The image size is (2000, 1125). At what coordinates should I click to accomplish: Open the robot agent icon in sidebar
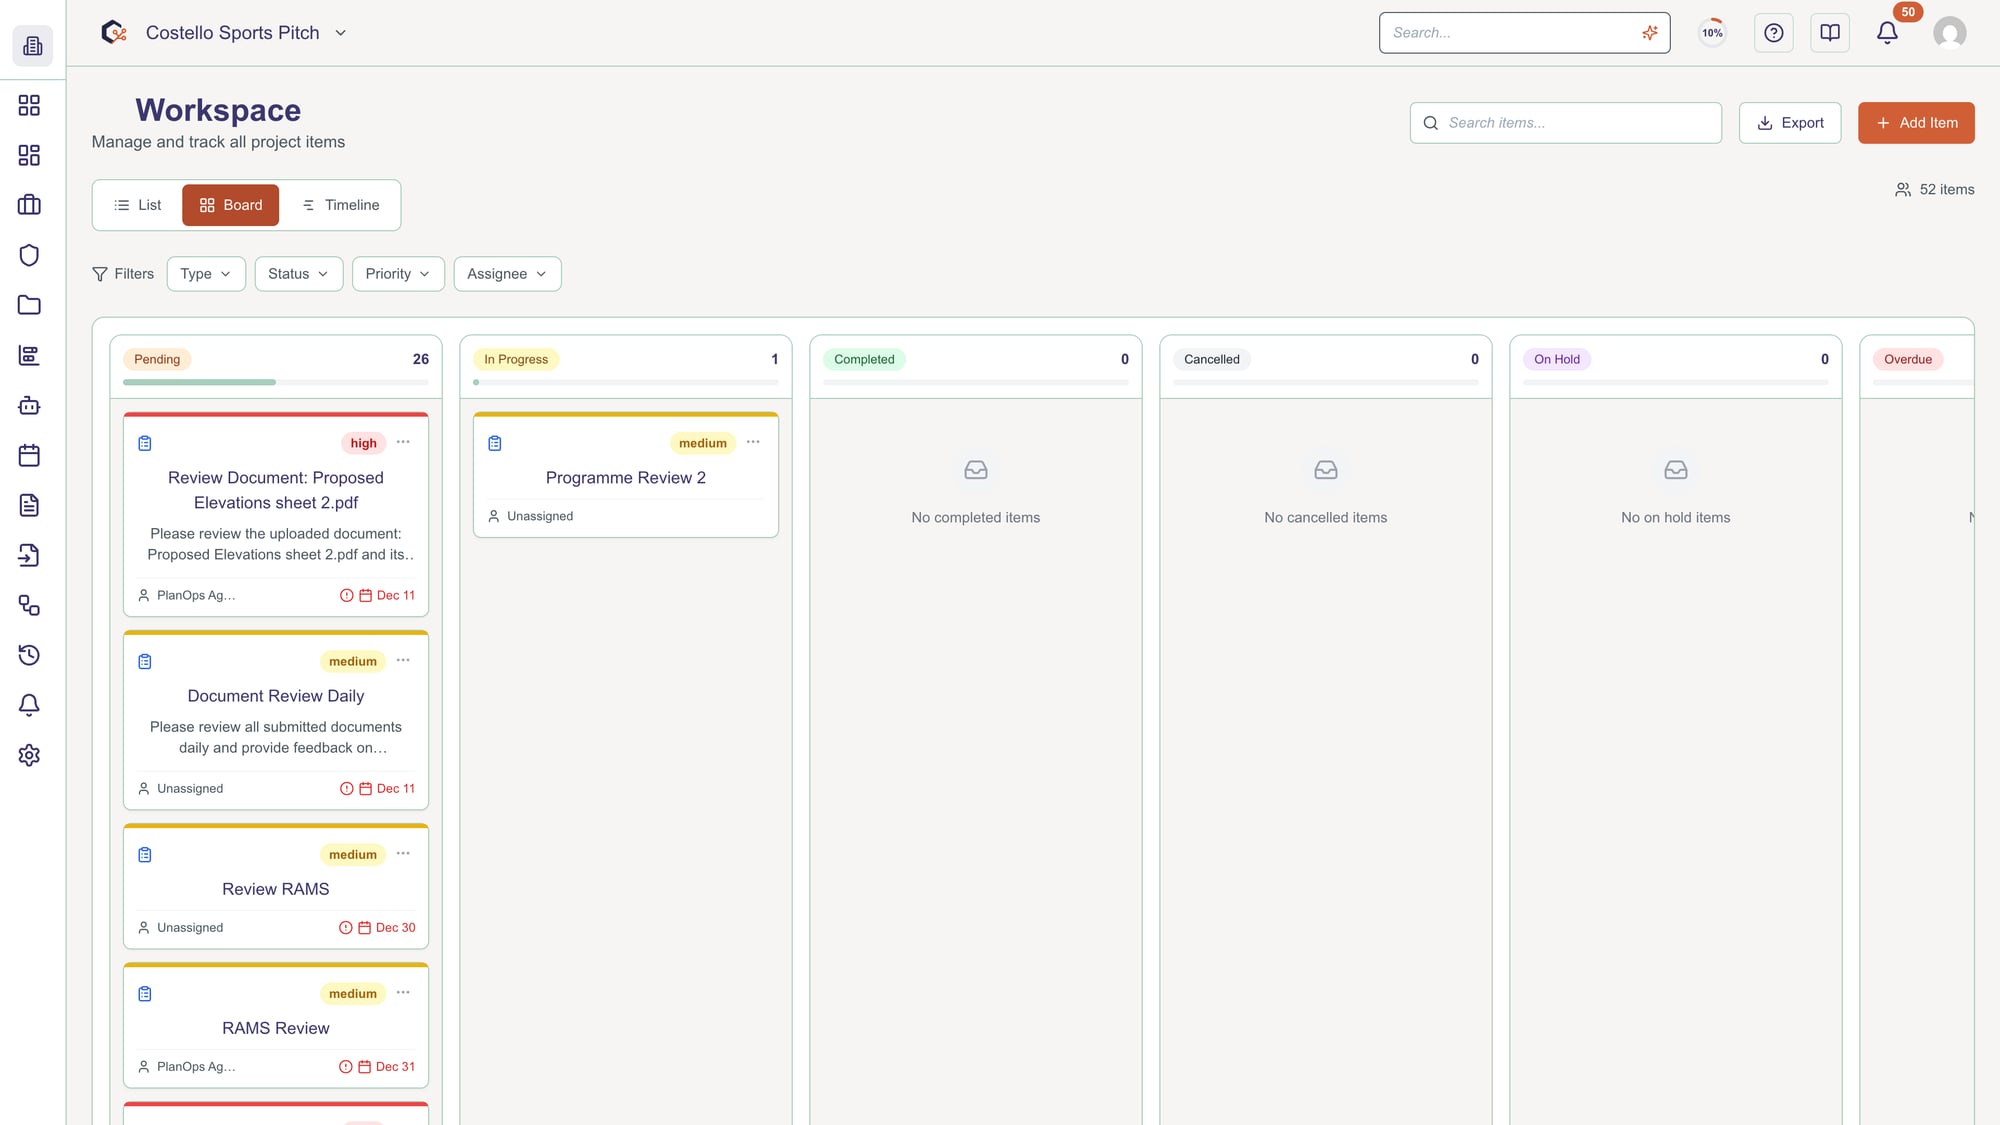point(29,405)
